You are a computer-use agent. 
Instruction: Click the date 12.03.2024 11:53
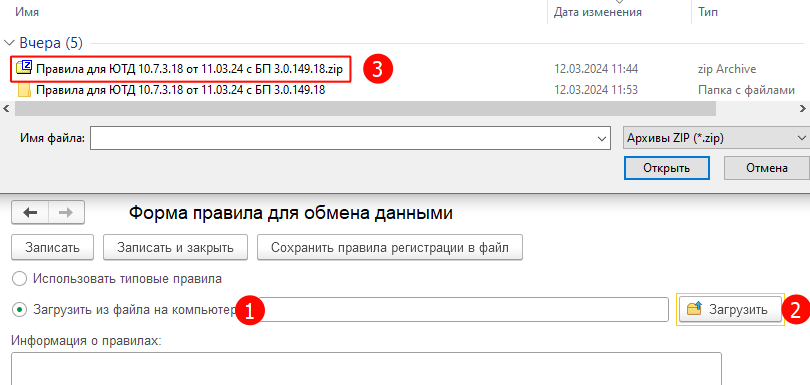coord(596,90)
